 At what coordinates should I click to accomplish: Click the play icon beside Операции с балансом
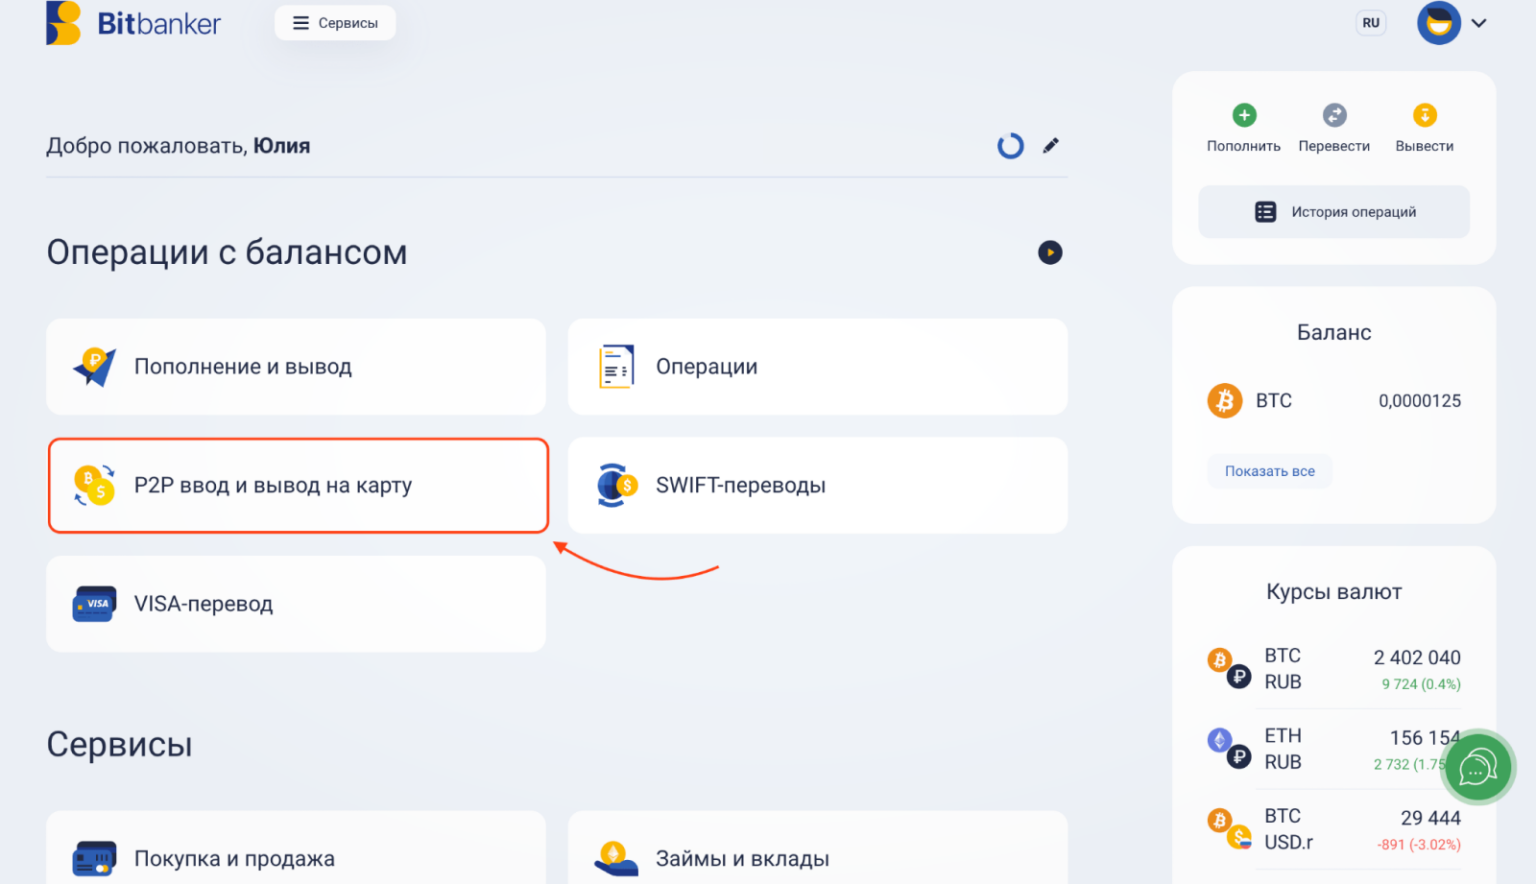click(x=1050, y=253)
